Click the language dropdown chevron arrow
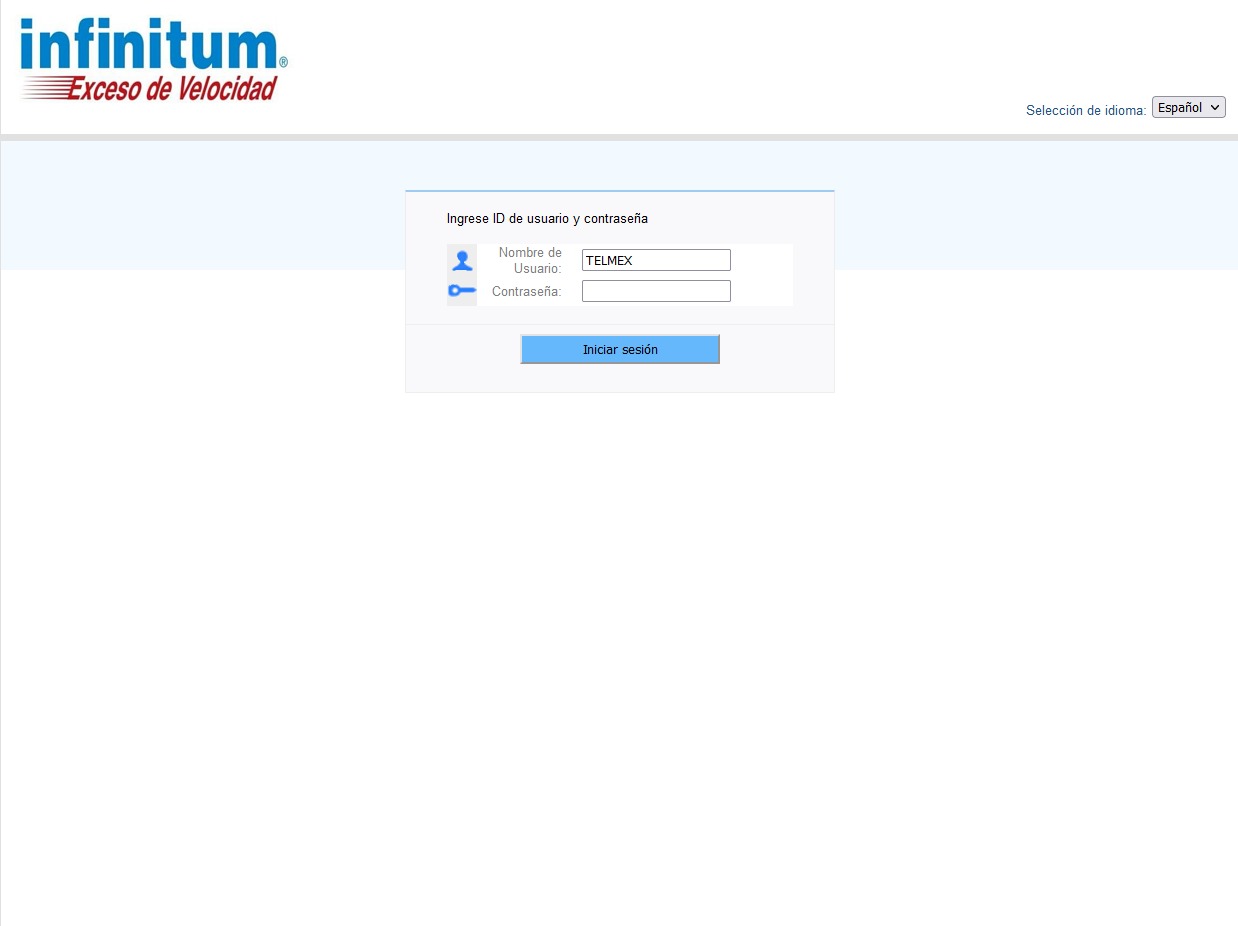Screen dimensions: 1238x926 click(1215, 107)
